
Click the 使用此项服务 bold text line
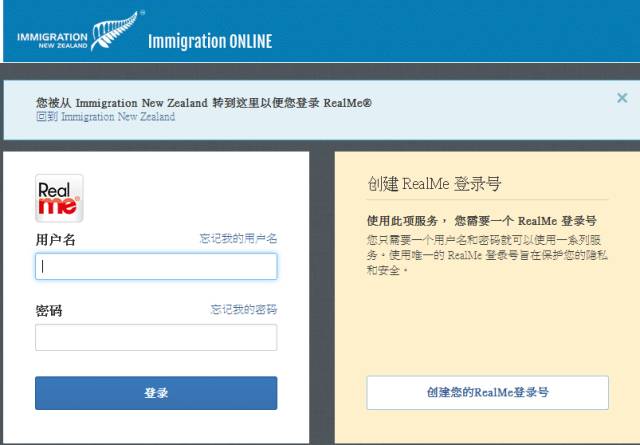tap(482, 221)
